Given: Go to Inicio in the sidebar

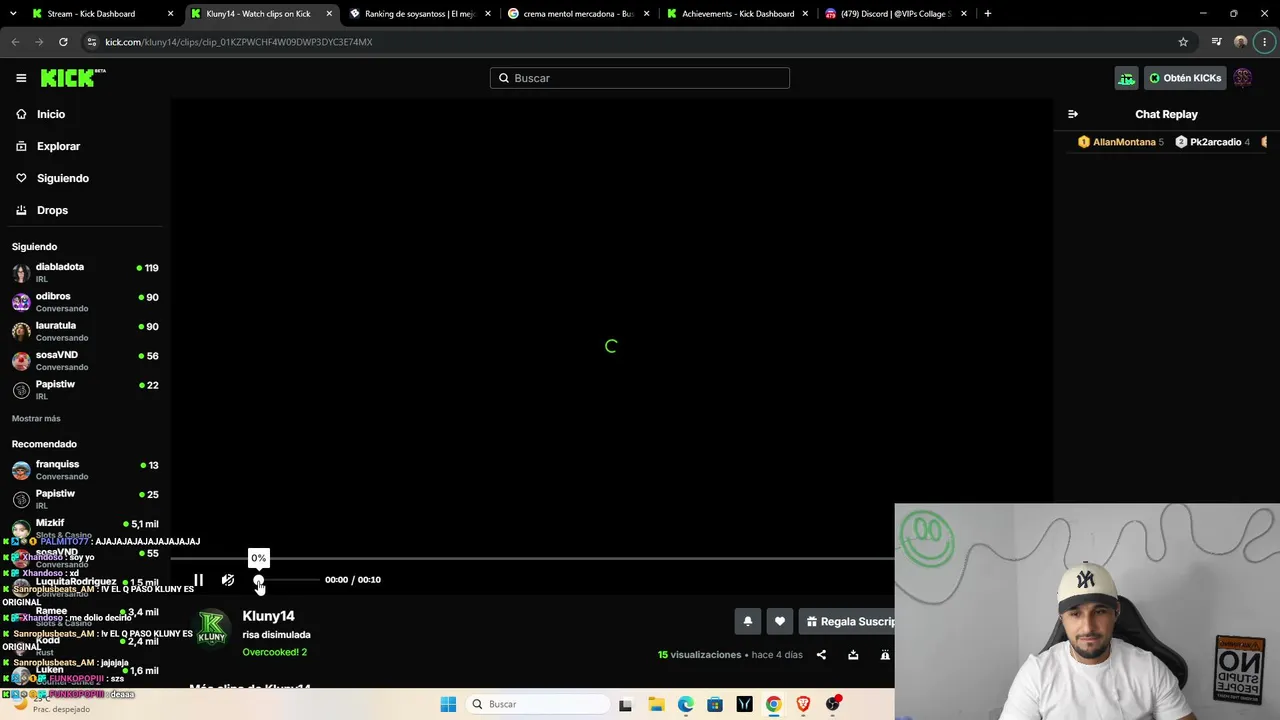Looking at the screenshot, I should pos(51,114).
